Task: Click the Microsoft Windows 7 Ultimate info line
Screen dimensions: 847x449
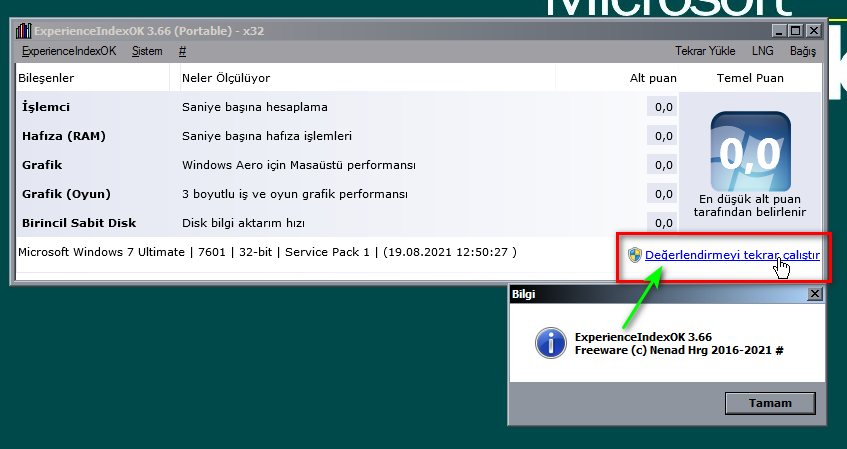Action: click(267, 252)
